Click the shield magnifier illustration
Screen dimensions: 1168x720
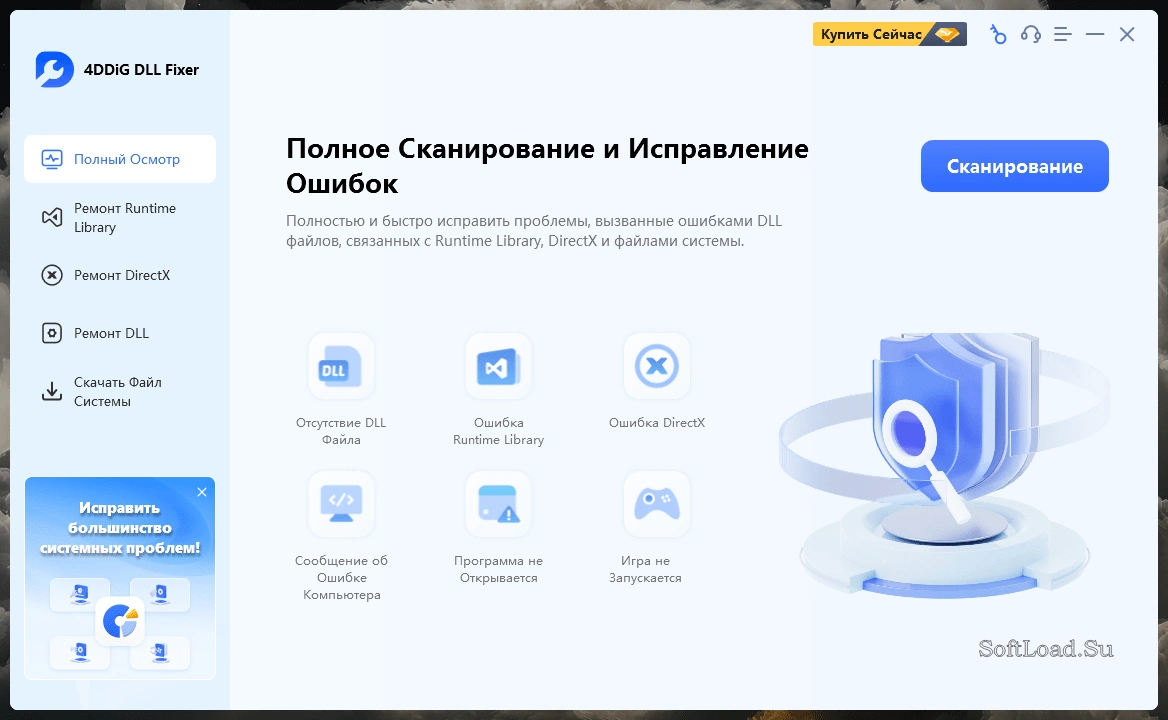coord(945,465)
